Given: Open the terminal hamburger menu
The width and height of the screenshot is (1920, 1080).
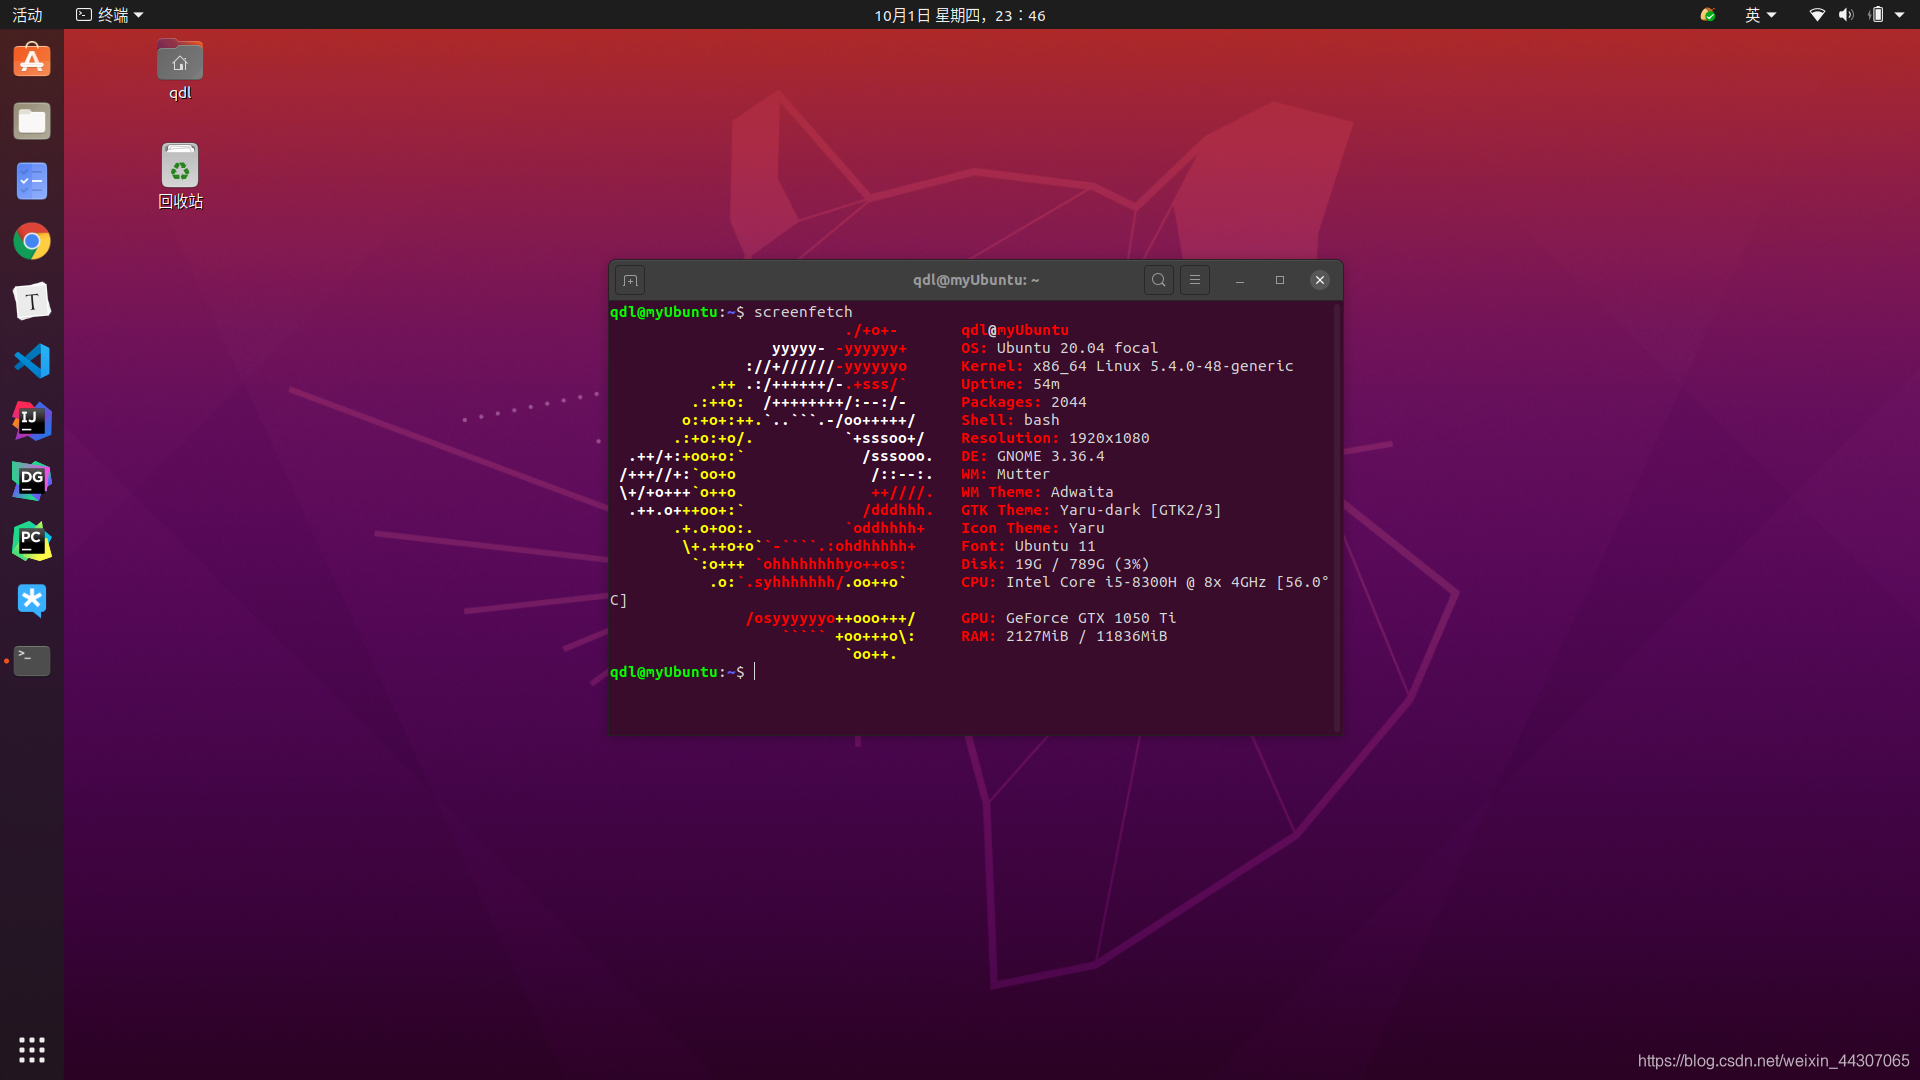Looking at the screenshot, I should pos(1195,280).
